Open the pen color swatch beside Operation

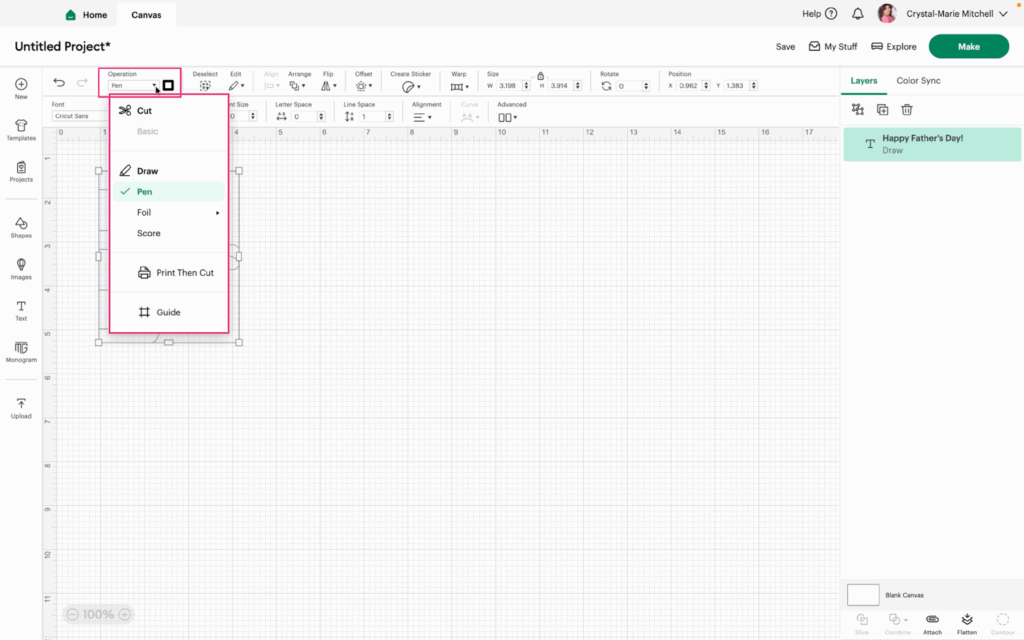(x=169, y=86)
